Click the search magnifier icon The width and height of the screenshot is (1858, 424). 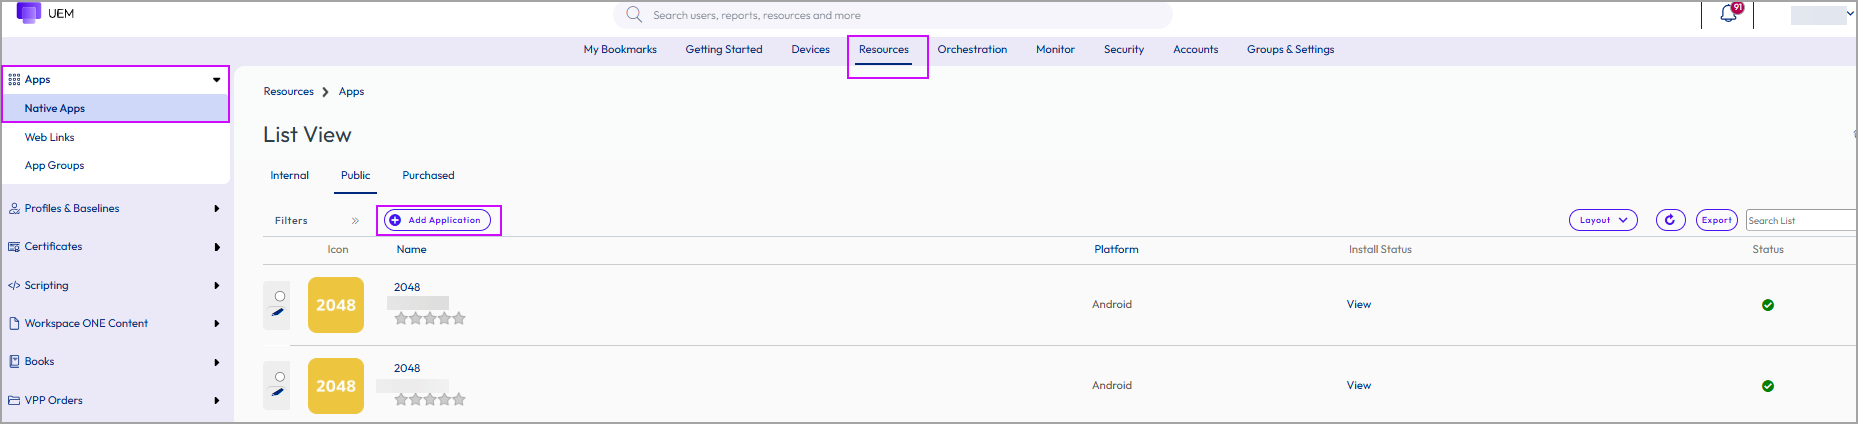[634, 15]
